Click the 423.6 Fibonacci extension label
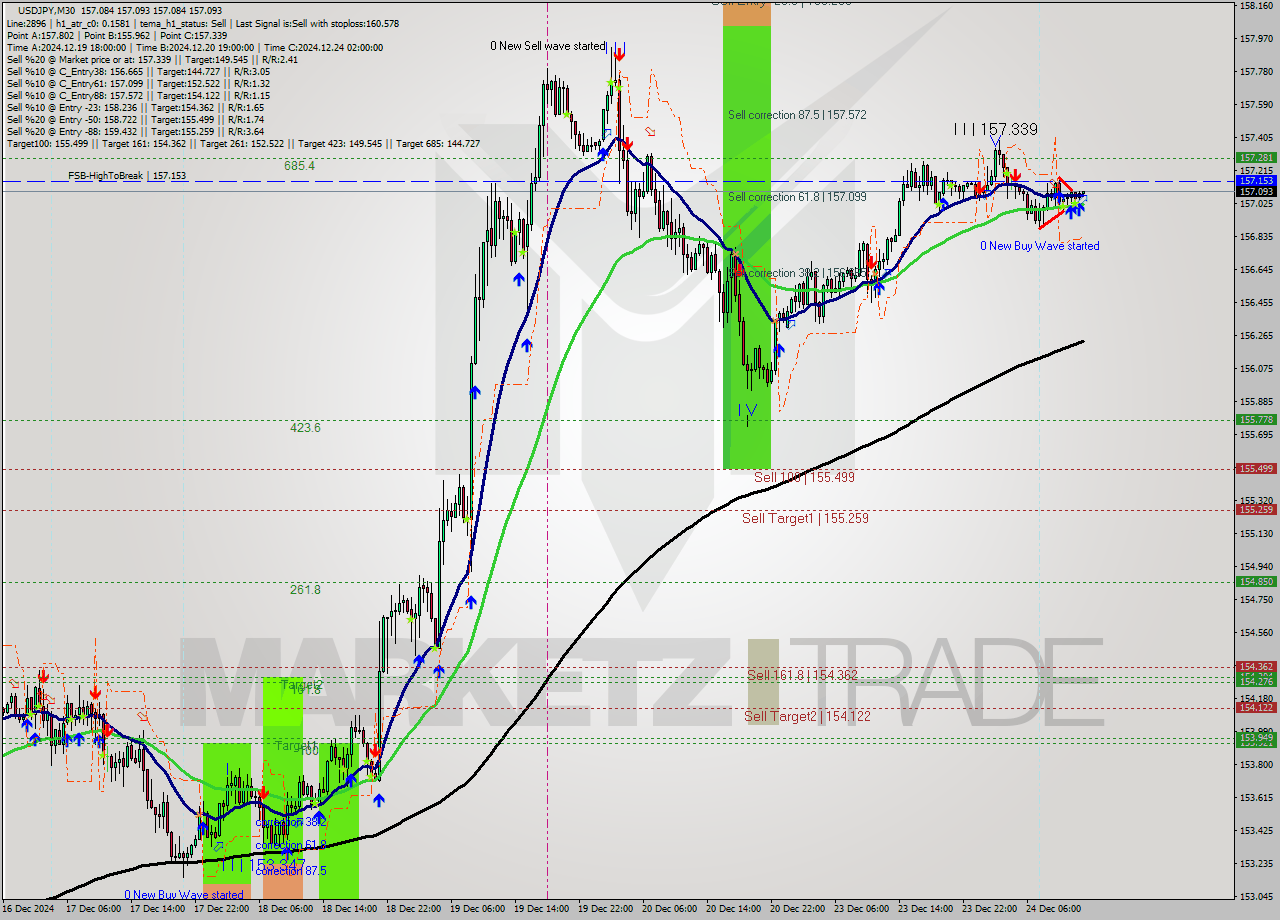The height and width of the screenshot is (920, 1280). pos(305,428)
